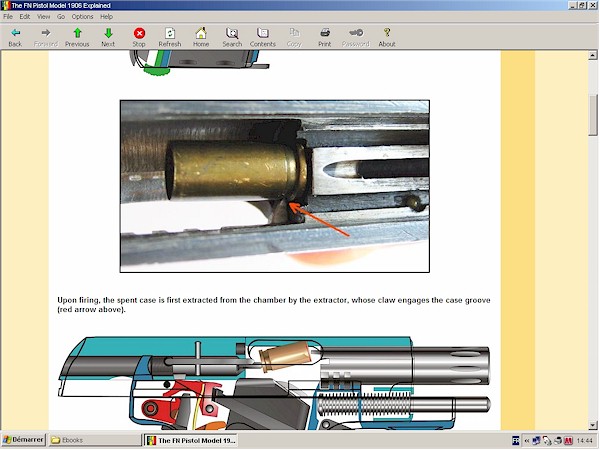Select The FN Pistol Model taskbar button
Image resolution: width=600 pixels, height=450 pixels.
(x=191, y=440)
